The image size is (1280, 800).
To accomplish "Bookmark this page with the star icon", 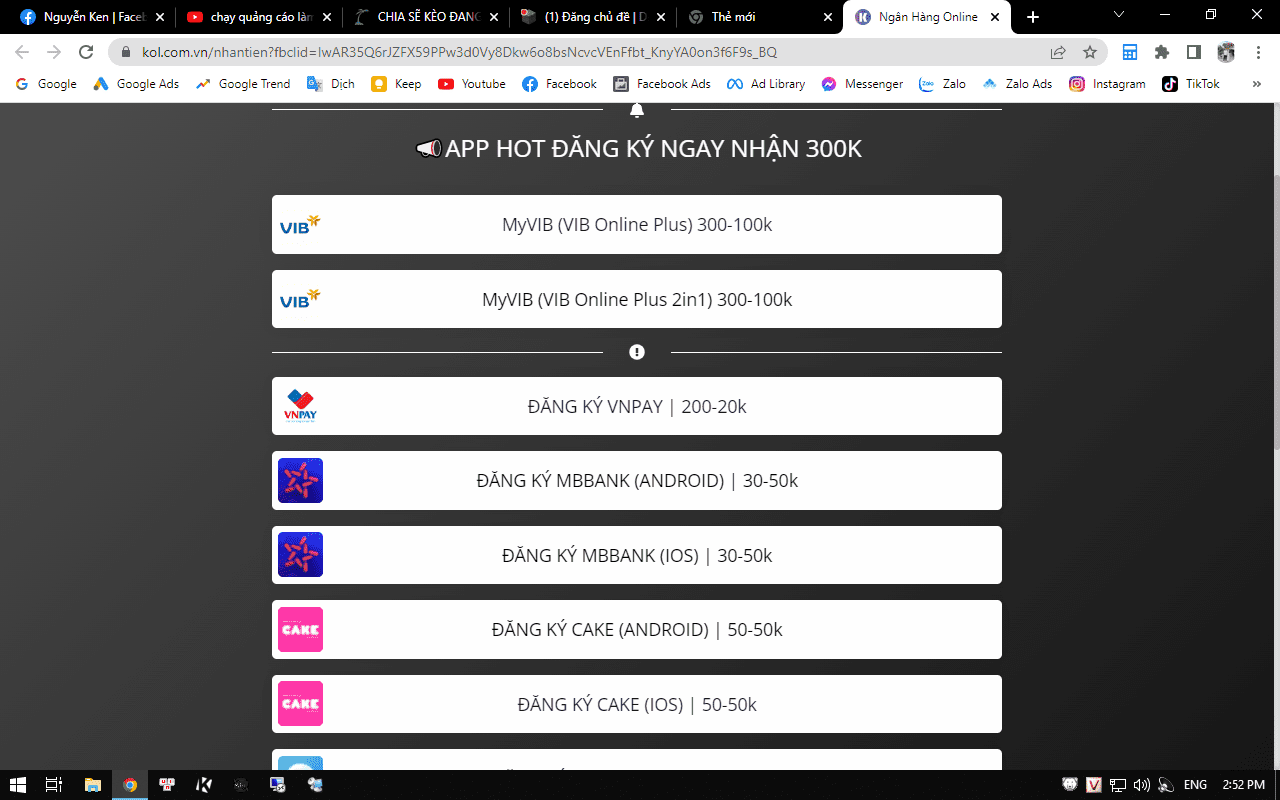I will (1090, 52).
